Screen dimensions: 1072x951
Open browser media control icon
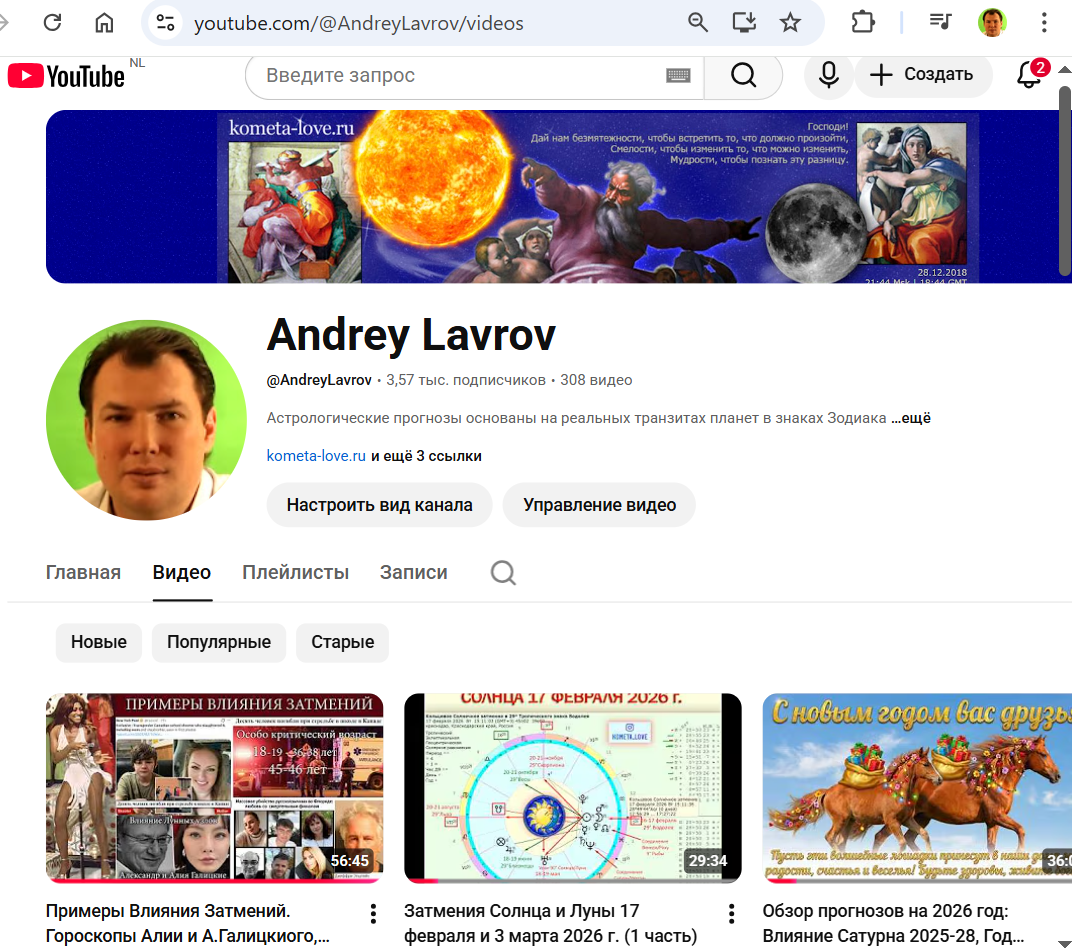(x=939, y=23)
